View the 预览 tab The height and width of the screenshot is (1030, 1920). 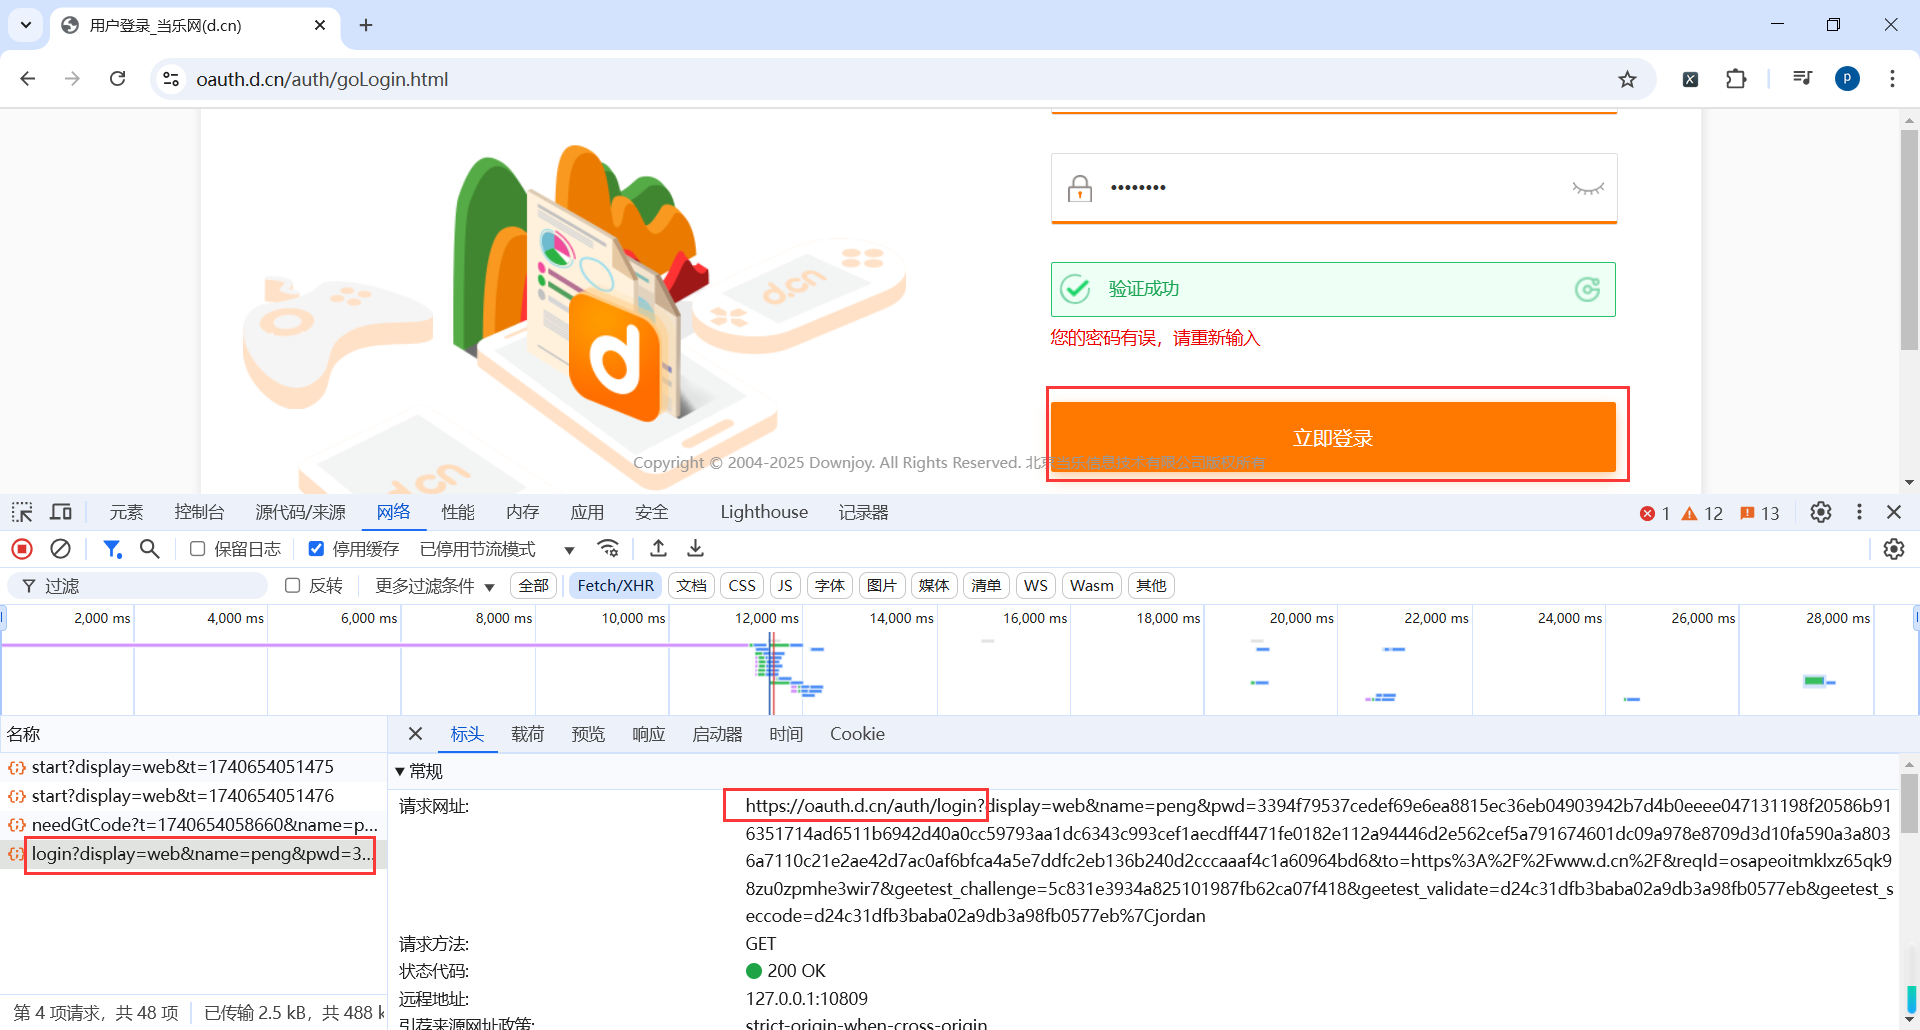pyautogui.click(x=588, y=734)
